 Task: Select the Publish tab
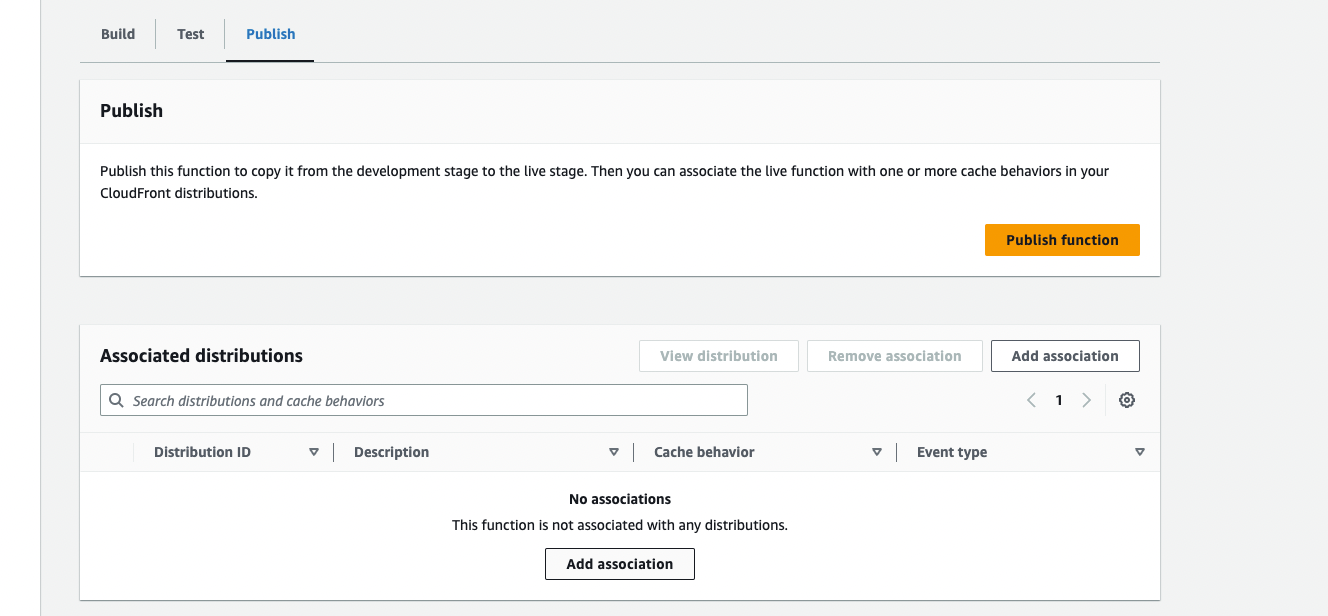tap(270, 33)
